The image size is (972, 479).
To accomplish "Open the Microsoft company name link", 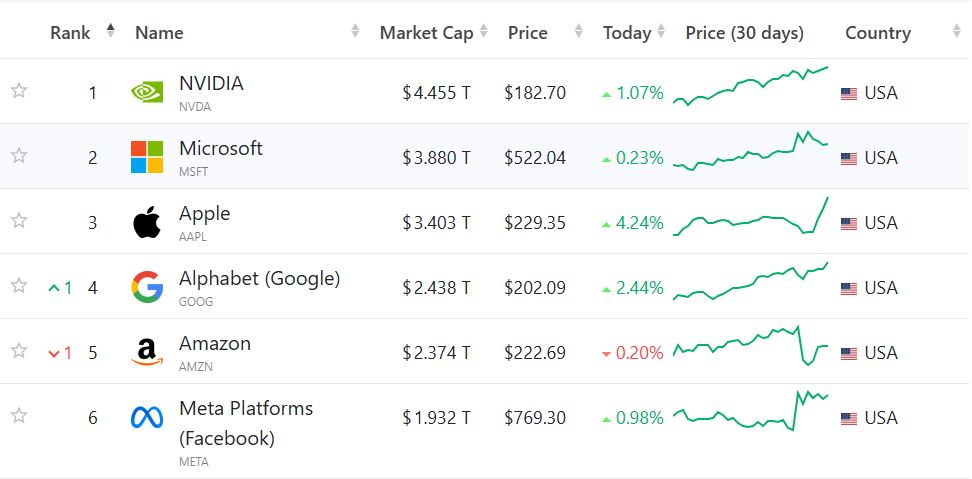I will click(x=220, y=148).
